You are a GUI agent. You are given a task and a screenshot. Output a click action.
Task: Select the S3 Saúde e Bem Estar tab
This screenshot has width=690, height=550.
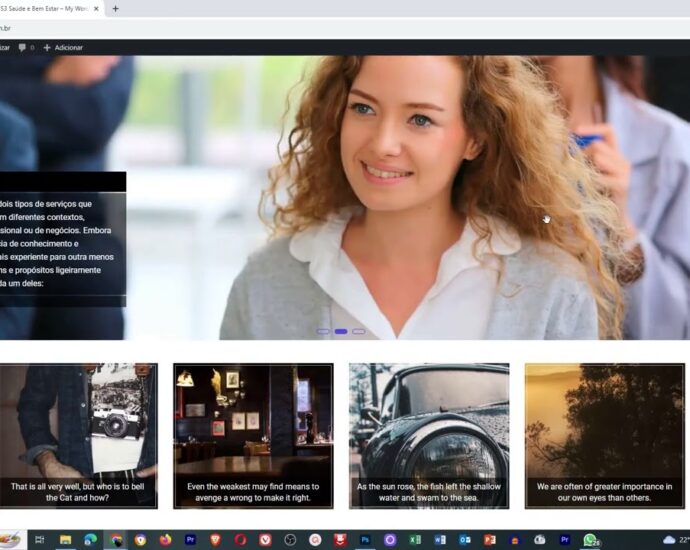pyautogui.click(x=48, y=8)
